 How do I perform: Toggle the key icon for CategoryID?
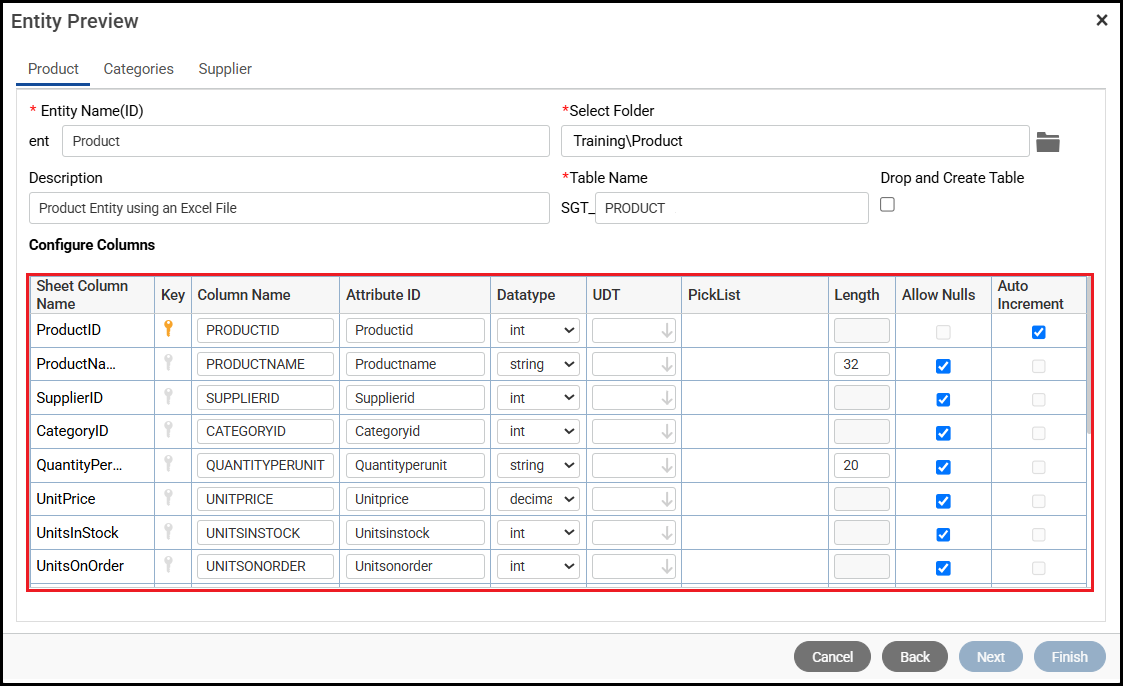pyautogui.click(x=168, y=430)
